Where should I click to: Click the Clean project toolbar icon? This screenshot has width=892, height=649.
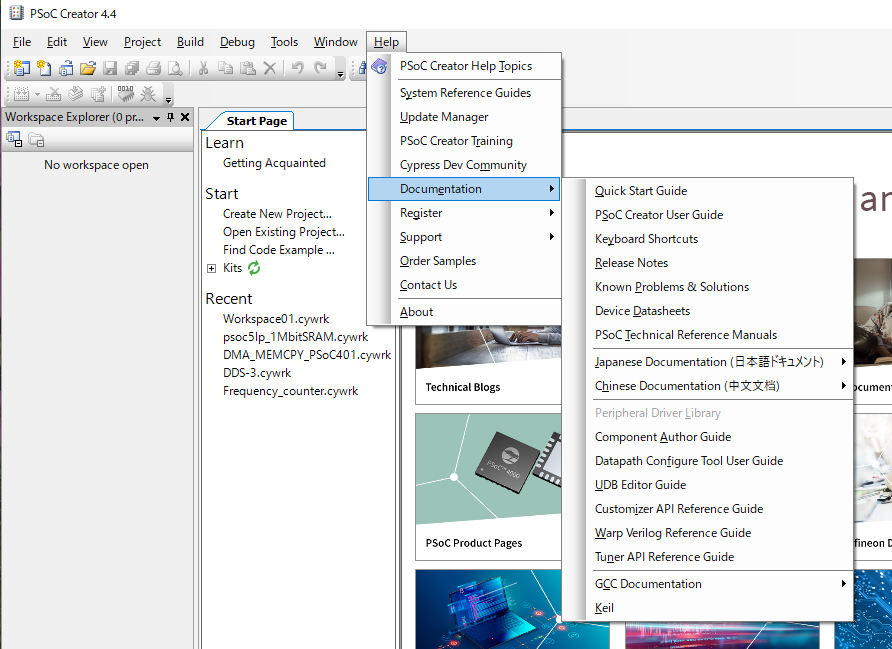(53, 94)
